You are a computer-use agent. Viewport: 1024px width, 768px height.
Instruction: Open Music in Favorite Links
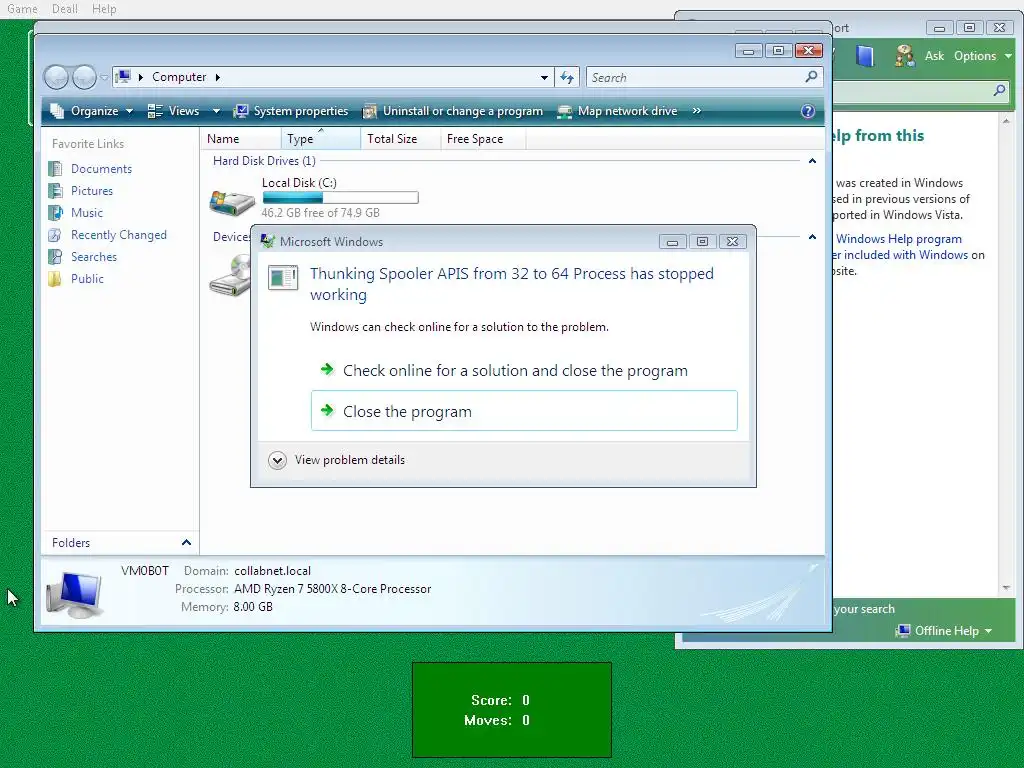click(x=86, y=213)
